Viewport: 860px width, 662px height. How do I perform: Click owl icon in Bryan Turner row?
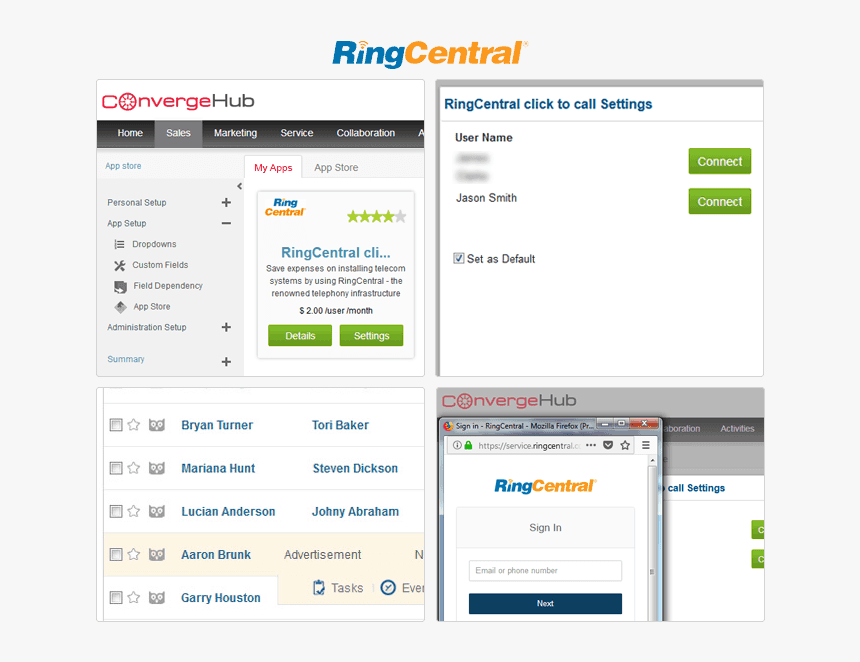pos(157,425)
